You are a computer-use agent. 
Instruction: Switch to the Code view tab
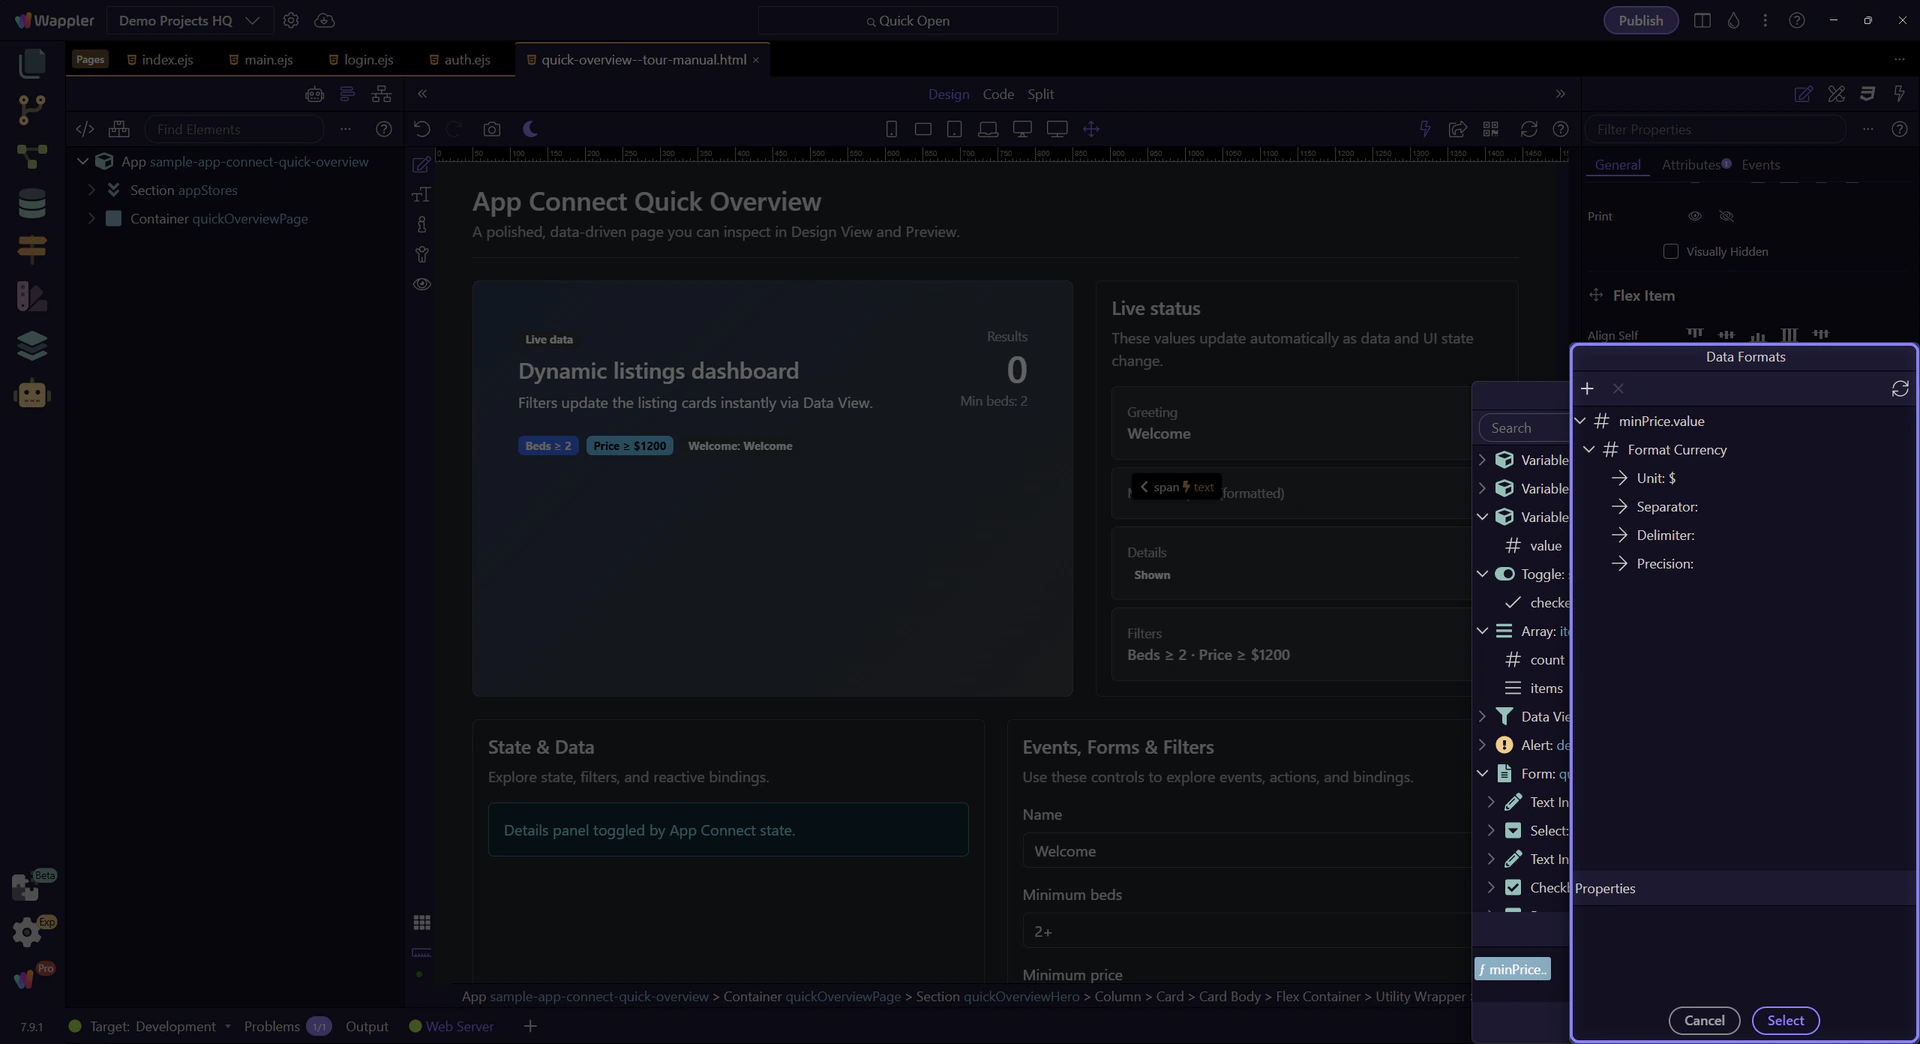pyautogui.click(x=997, y=94)
